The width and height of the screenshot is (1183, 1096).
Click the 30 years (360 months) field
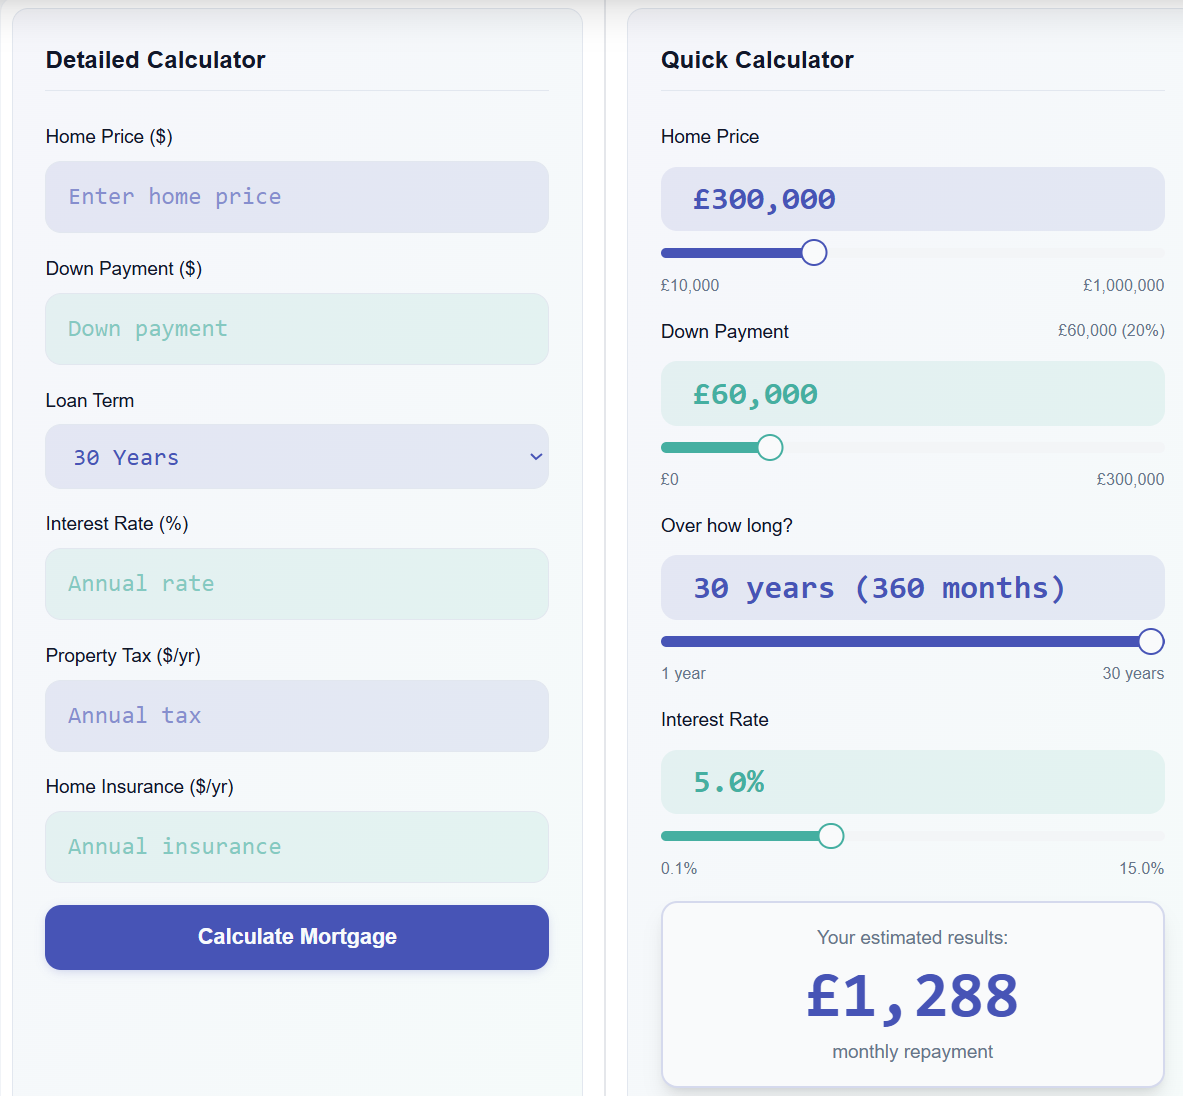pos(912,587)
